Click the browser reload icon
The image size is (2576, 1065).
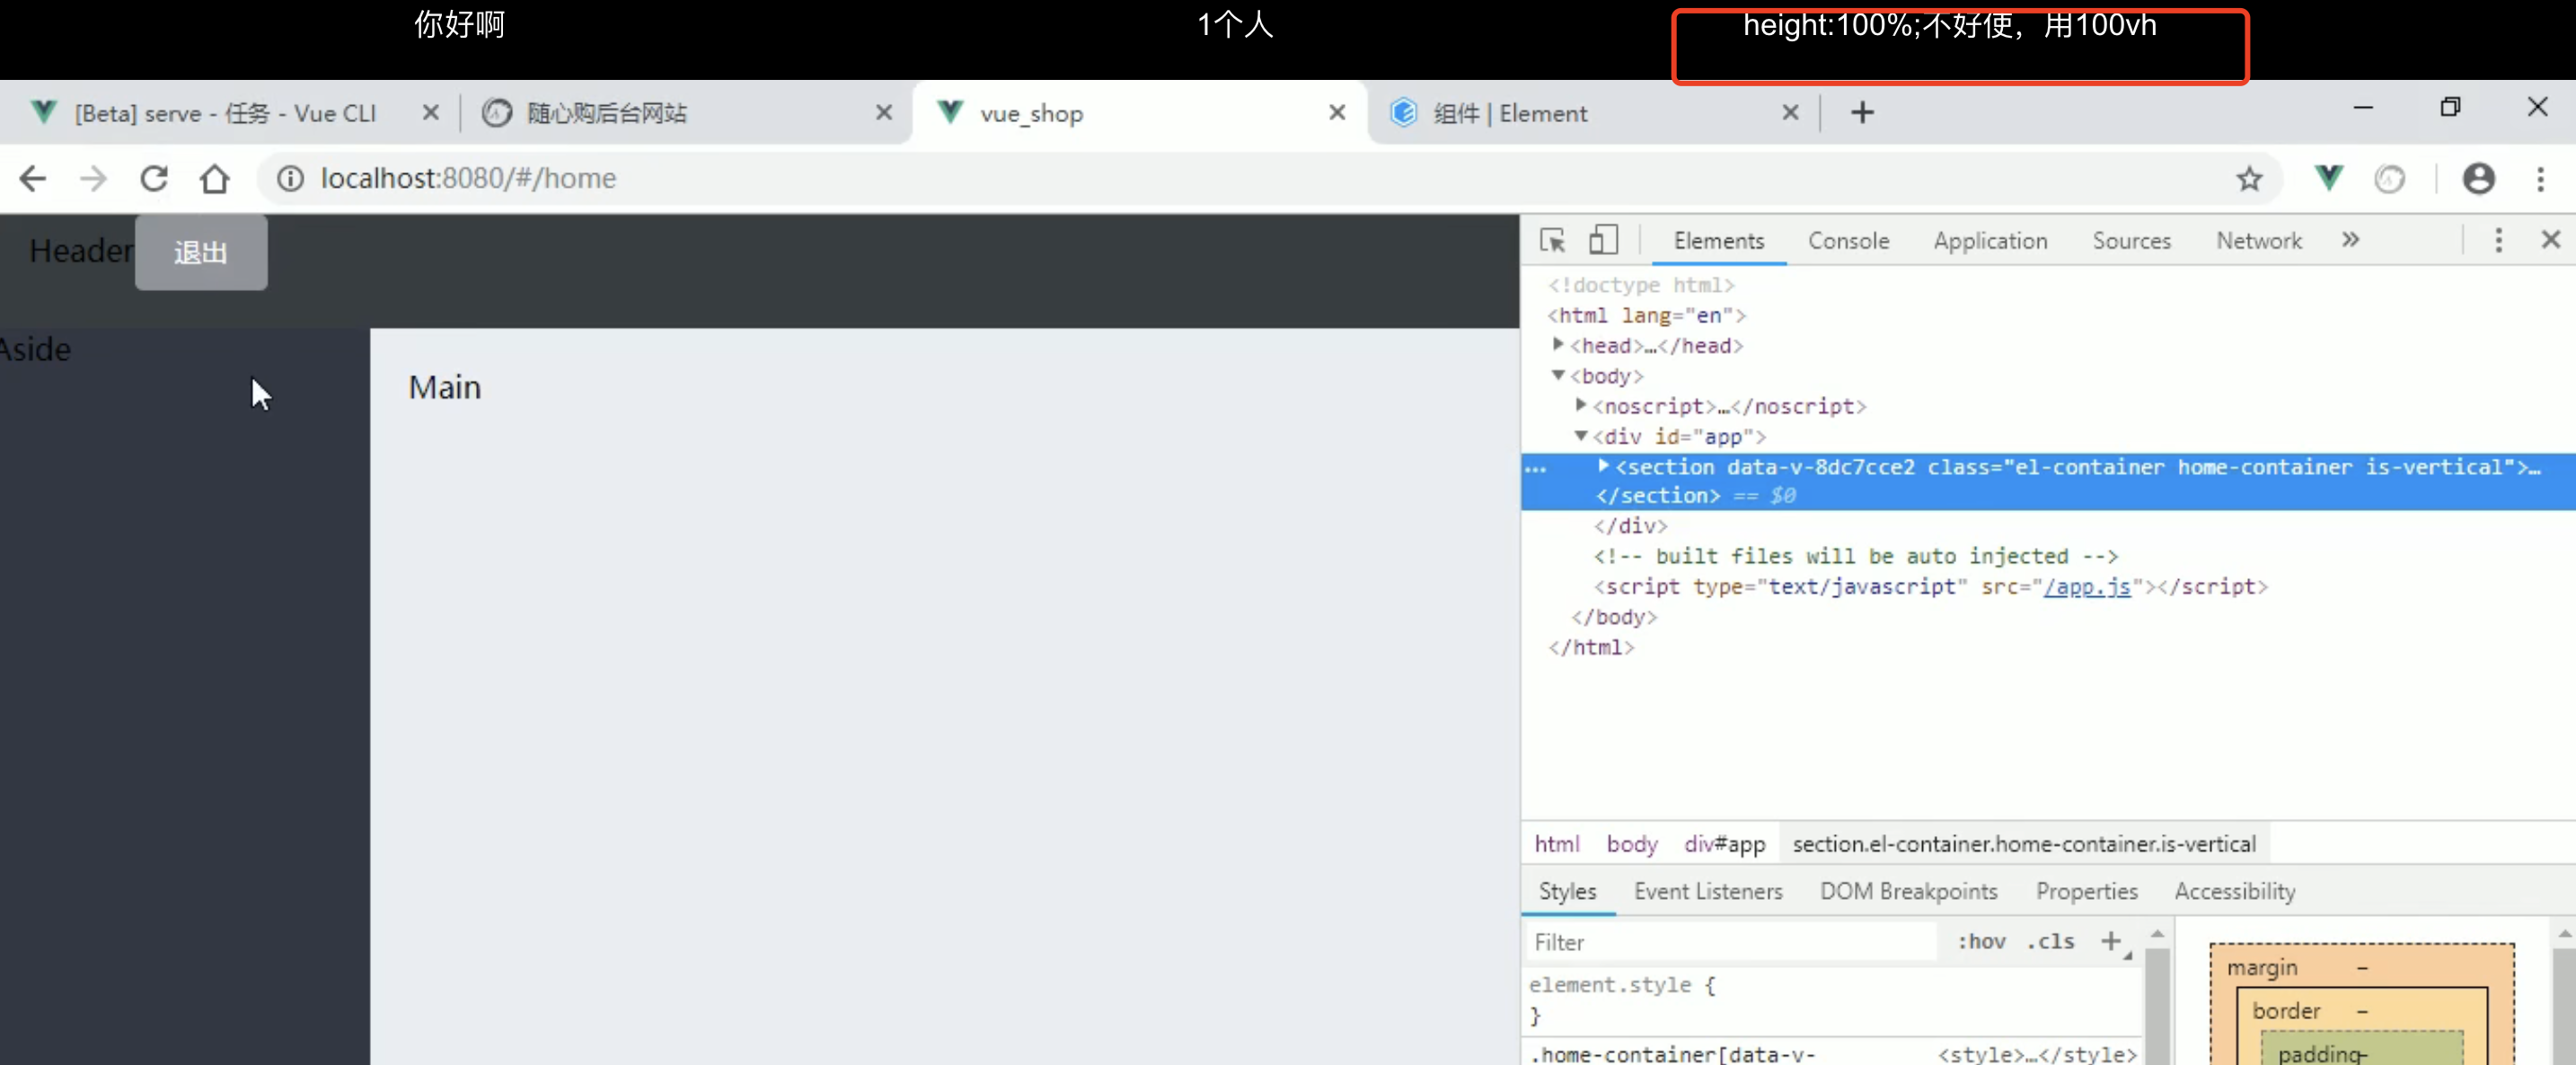tap(154, 179)
